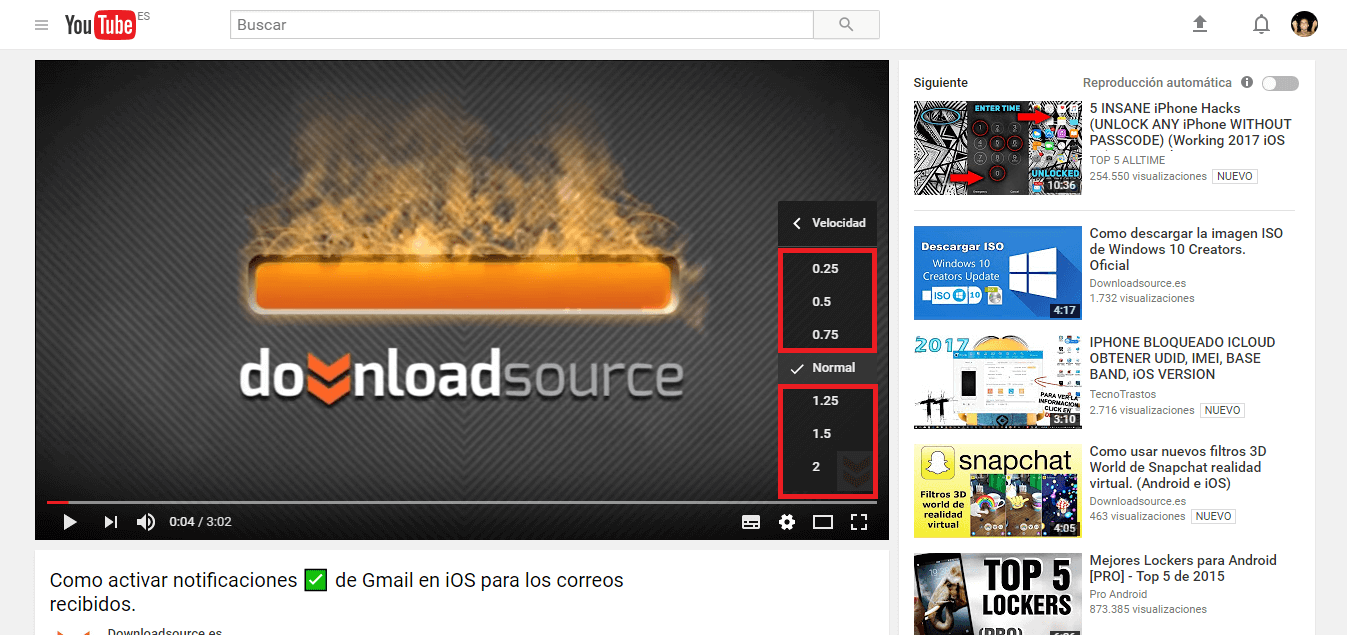This screenshot has height=635, width=1347.
Task: Open 'IPHONE BLOQUEADO ICLOUD' video title
Action: (x=1182, y=358)
